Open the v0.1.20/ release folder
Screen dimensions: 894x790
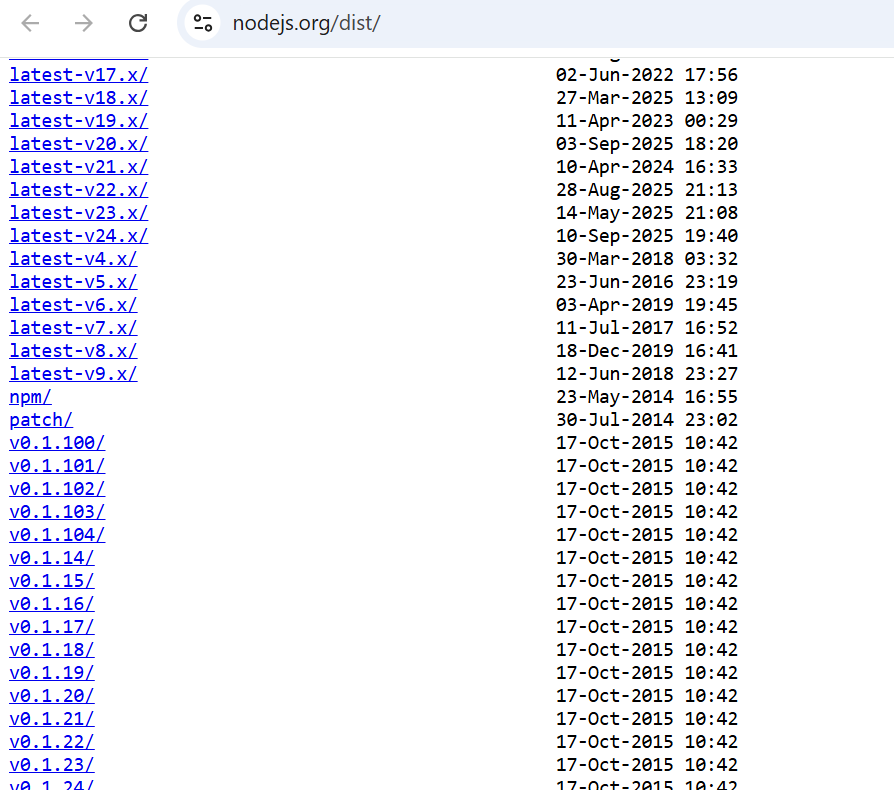pos(52,695)
